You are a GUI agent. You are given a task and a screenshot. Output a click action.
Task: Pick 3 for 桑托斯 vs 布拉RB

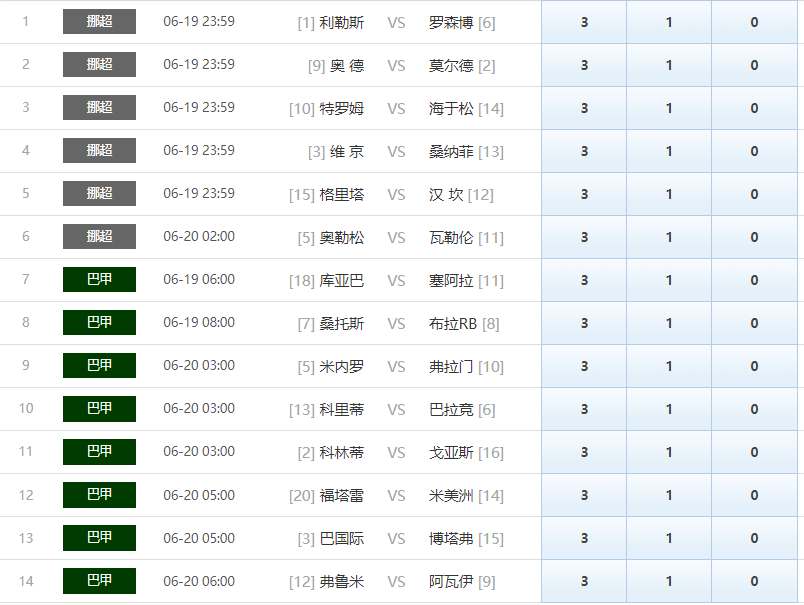[x=584, y=324]
